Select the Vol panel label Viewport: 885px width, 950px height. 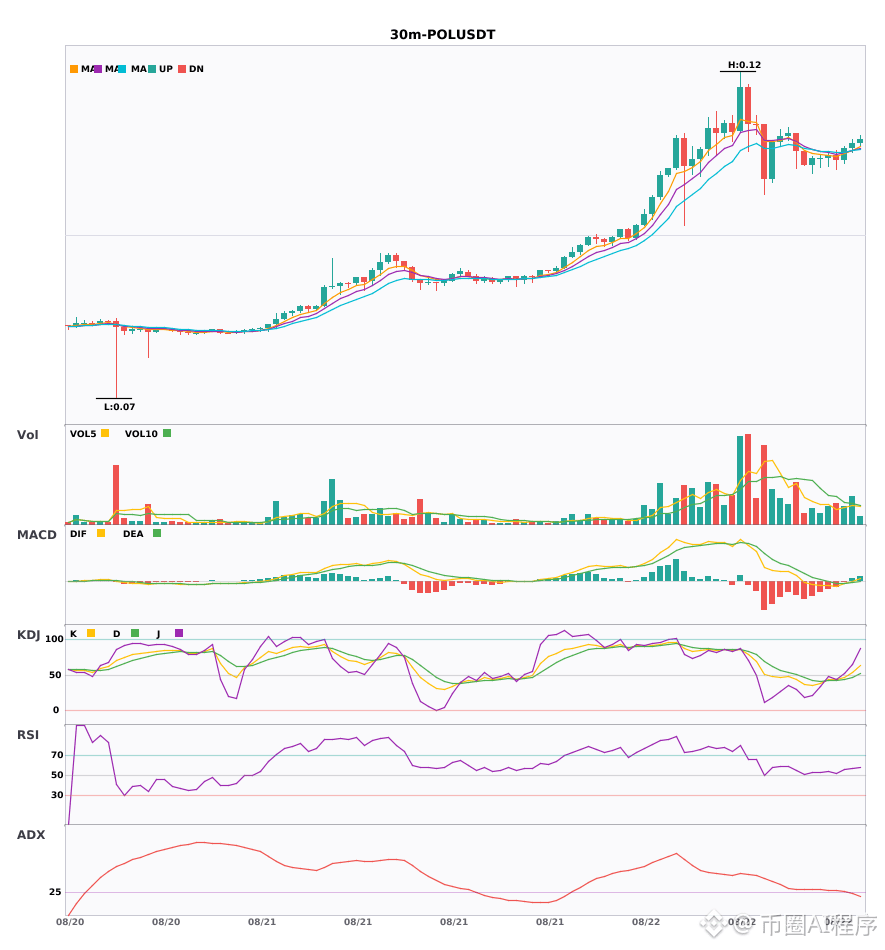27,435
